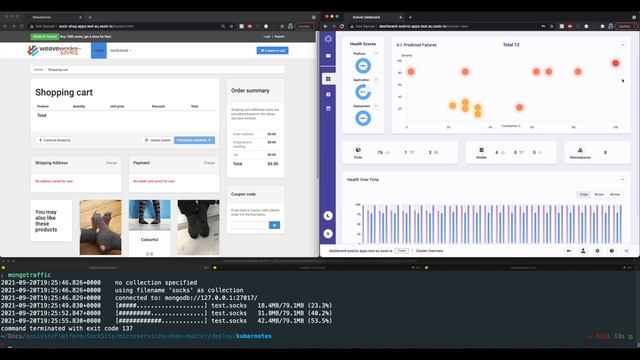
Task: Open the gear logo in dashboard sidebar
Action: [328, 39]
